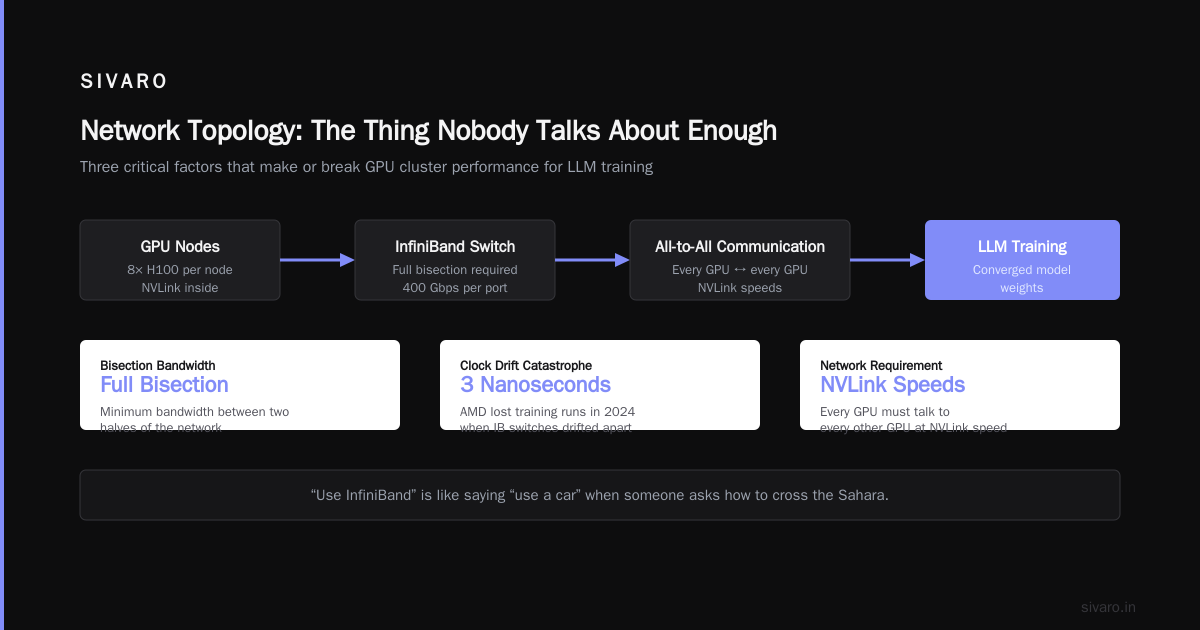Open the Bisection Bandwidth card
This screenshot has height=630, width=1200.
coord(240,385)
